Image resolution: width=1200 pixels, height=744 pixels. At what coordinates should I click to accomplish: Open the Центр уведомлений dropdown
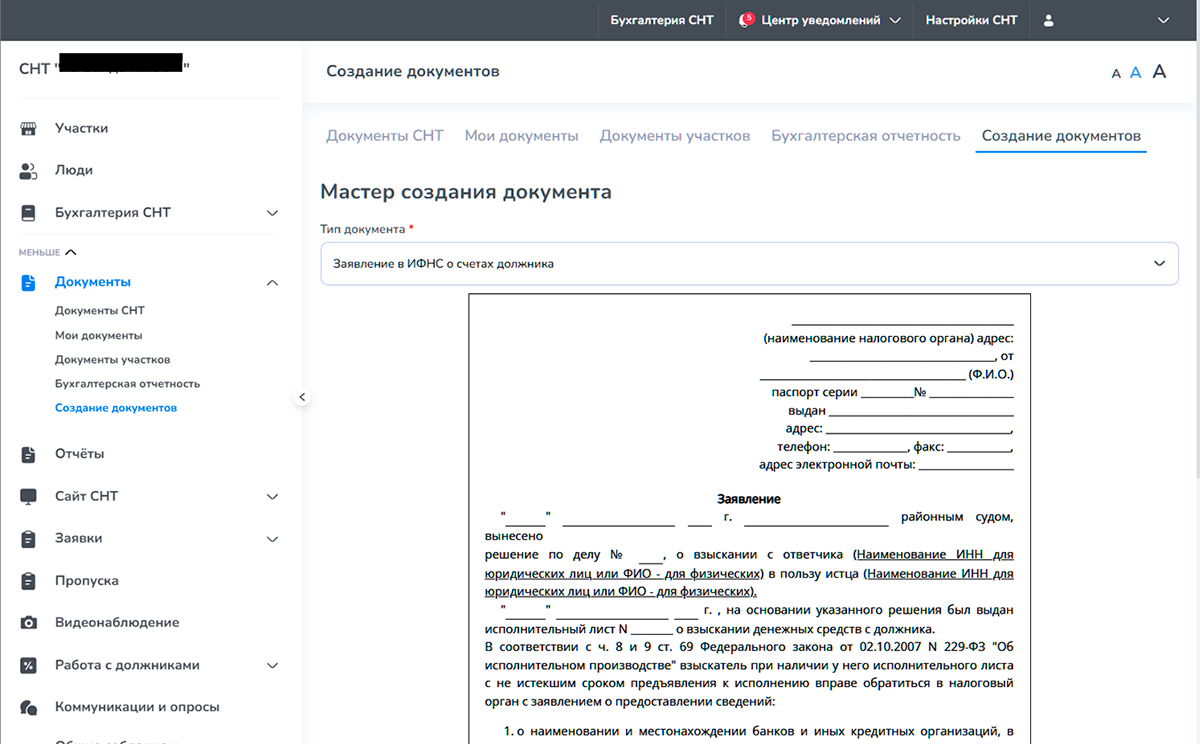(x=820, y=20)
